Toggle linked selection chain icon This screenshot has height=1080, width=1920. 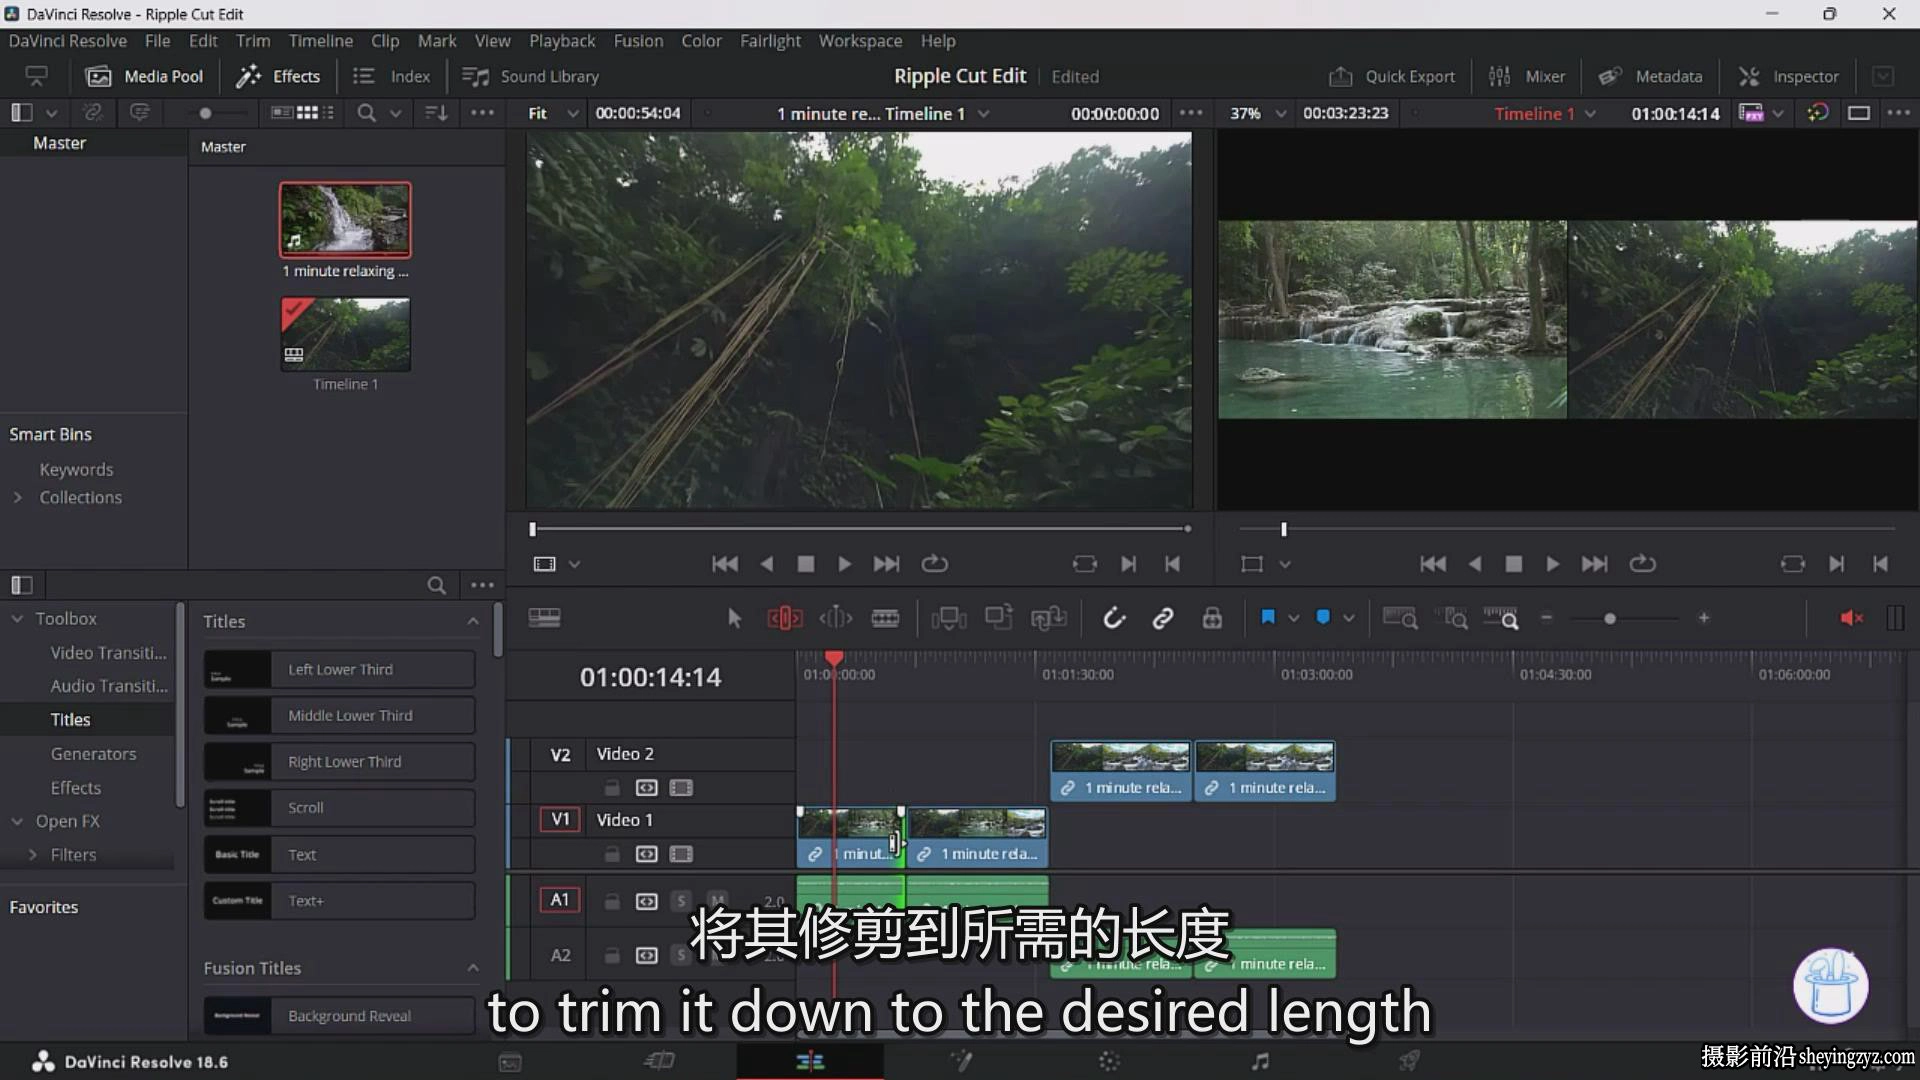coord(1162,619)
